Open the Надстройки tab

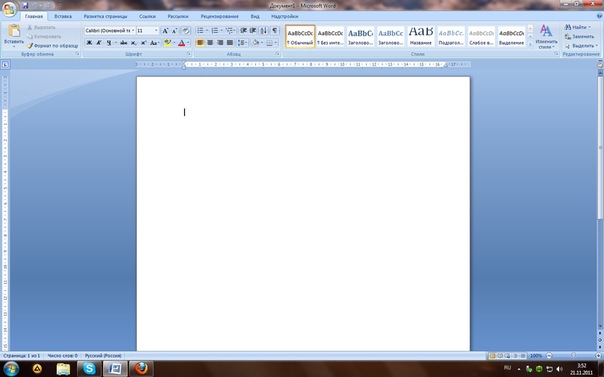[284, 16]
